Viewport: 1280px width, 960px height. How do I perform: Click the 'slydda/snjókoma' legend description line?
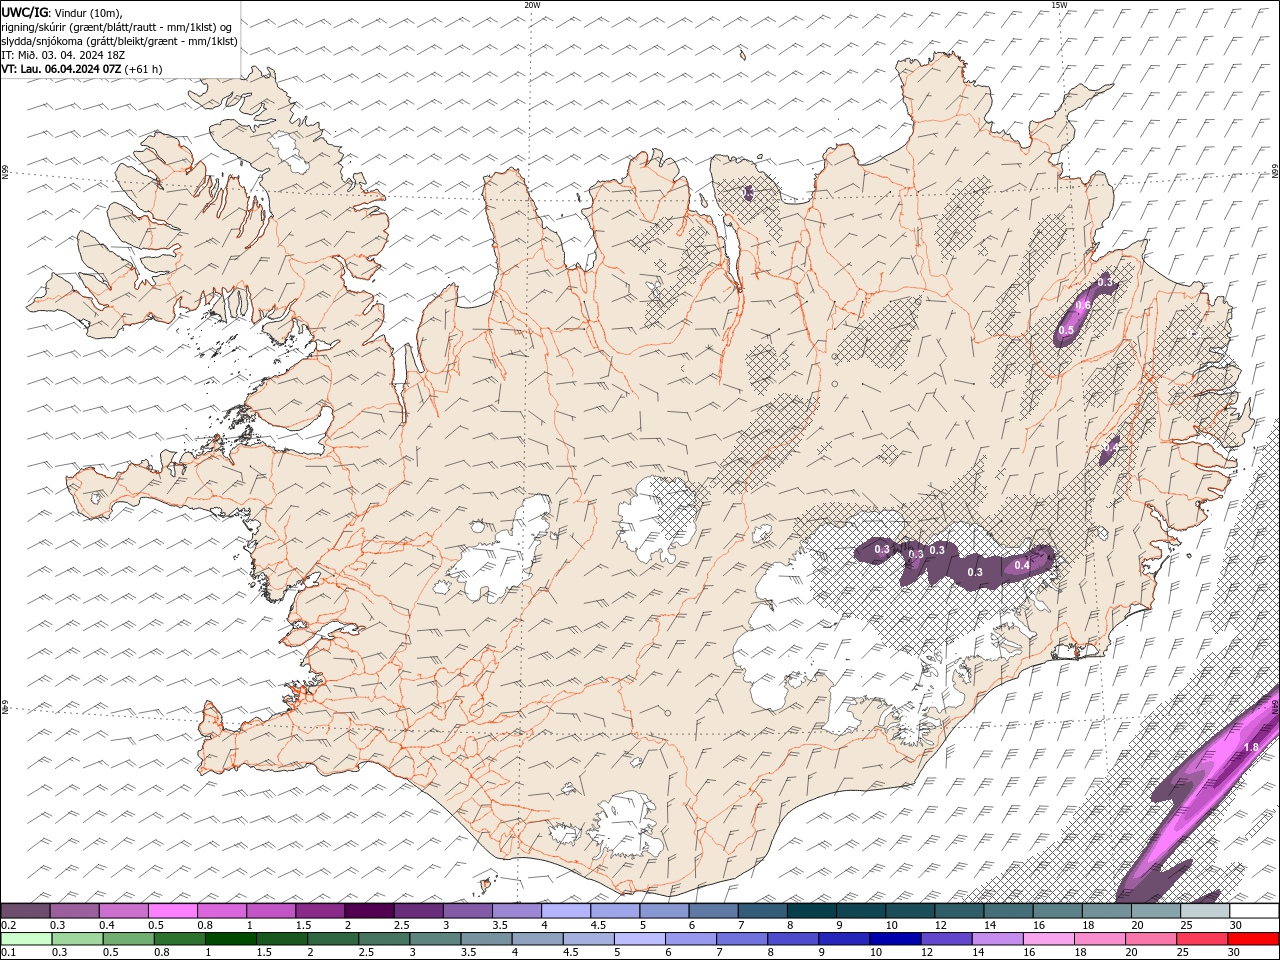pos(119,41)
